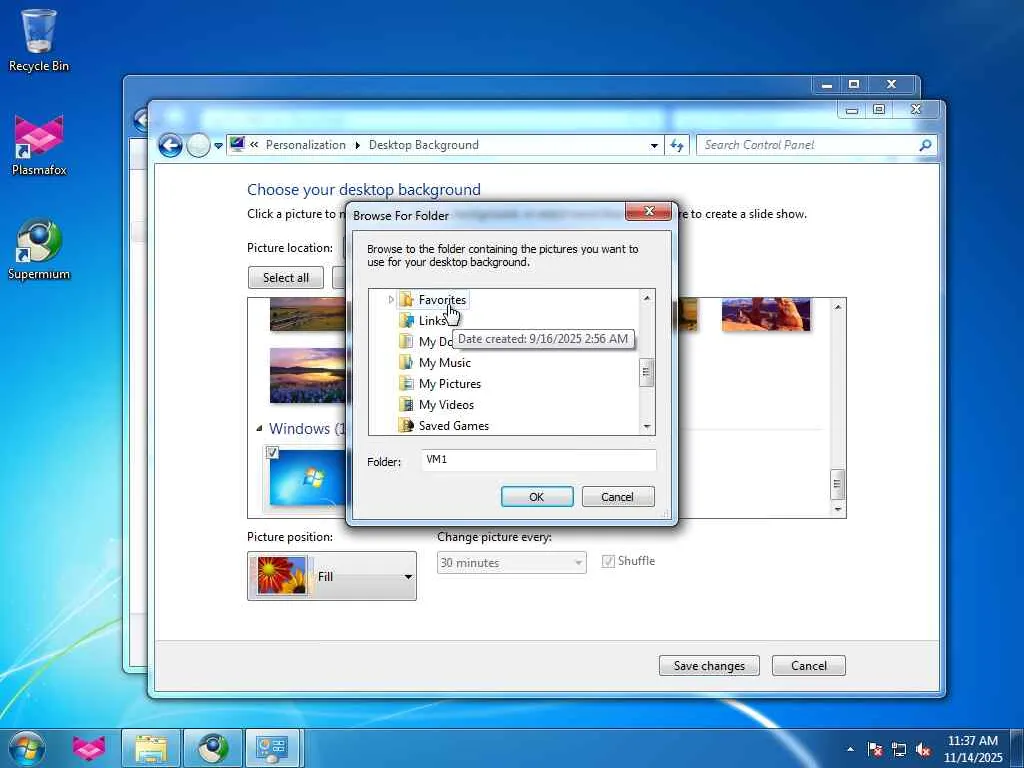Click the Action Center flag tray icon
The height and width of the screenshot is (768, 1024).
pos(875,749)
